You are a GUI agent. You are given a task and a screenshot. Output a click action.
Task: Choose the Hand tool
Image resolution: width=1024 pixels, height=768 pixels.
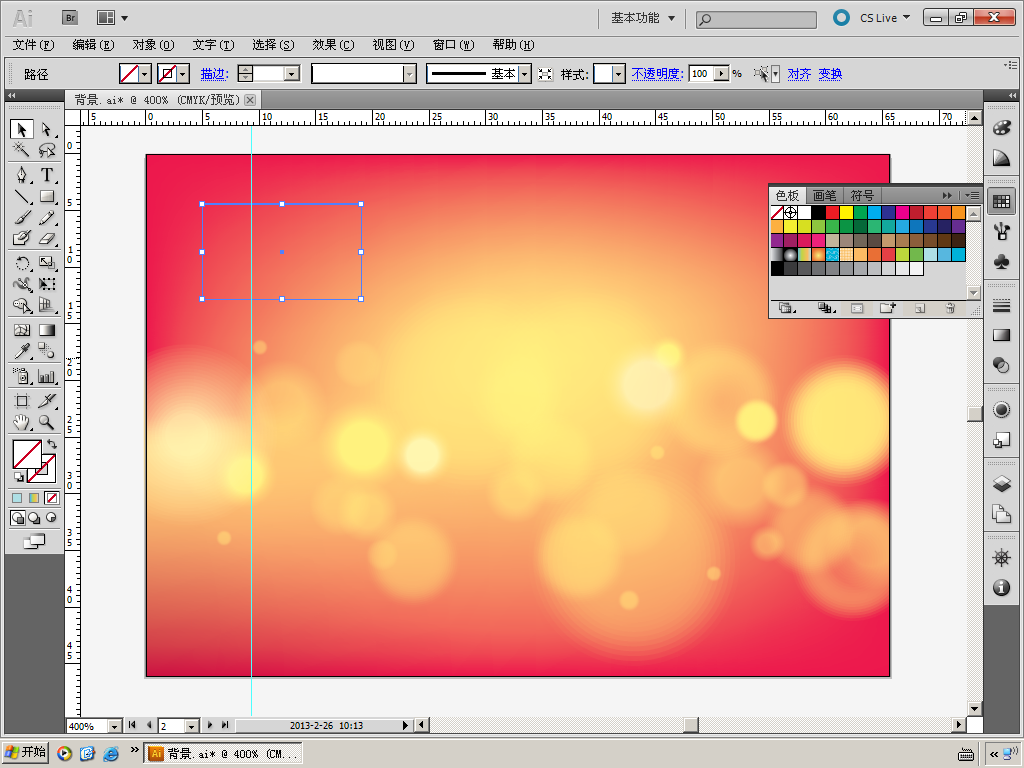[22, 422]
